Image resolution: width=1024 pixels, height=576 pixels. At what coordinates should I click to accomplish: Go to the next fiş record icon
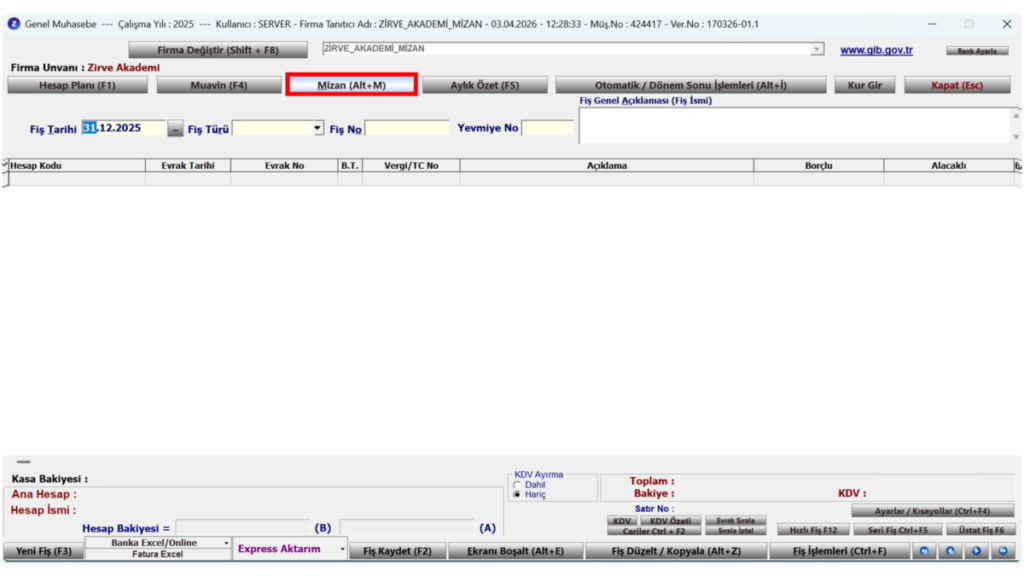[x=976, y=551]
